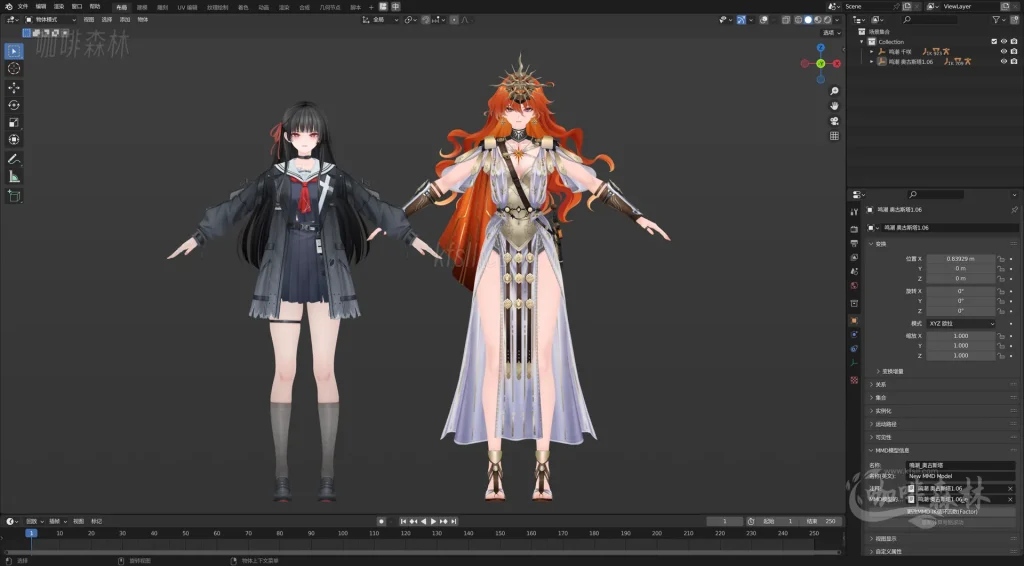Screen dimensions: 1024x566
Task: Open the Texture properties tab
Action: [854, 380]
